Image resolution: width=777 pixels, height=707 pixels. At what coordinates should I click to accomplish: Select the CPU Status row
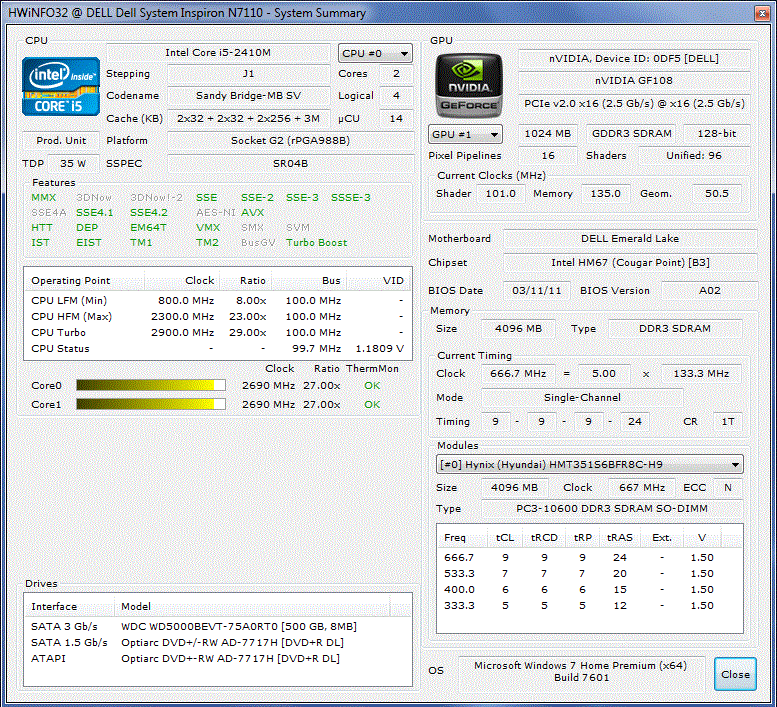click(218, 349)
